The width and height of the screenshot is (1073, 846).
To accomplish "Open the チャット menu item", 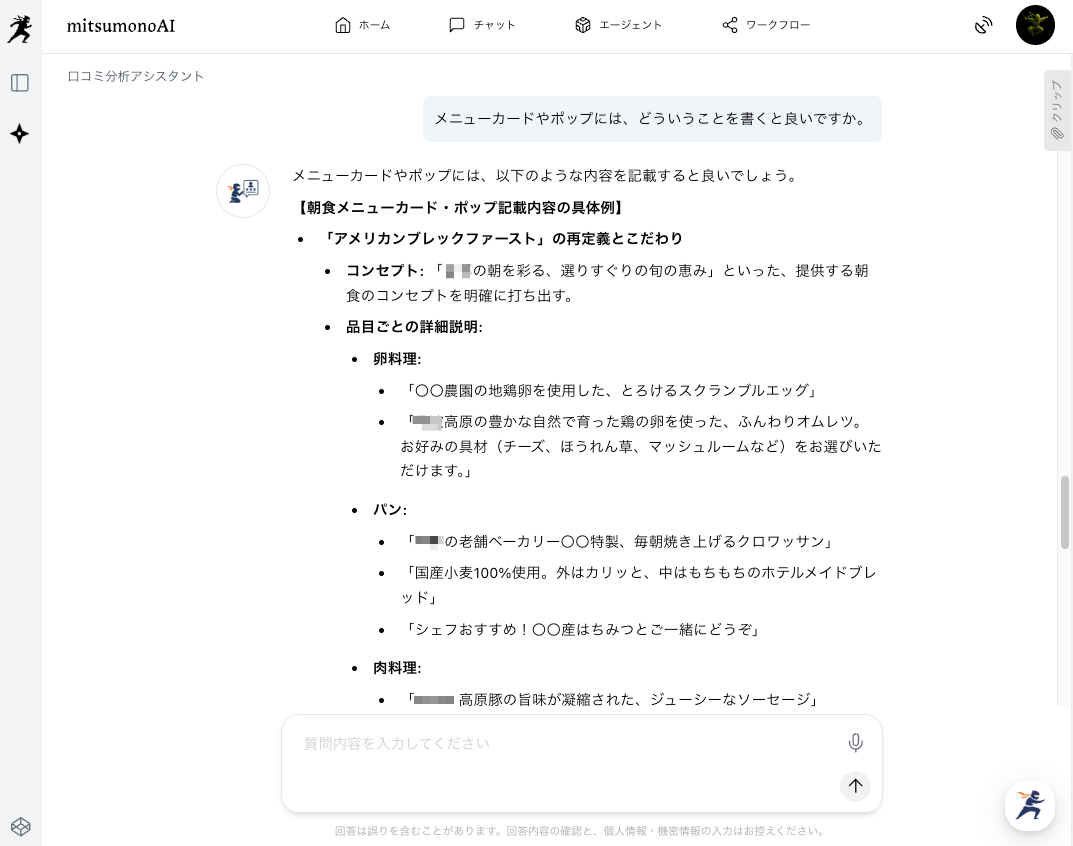I will coord(482,25).
